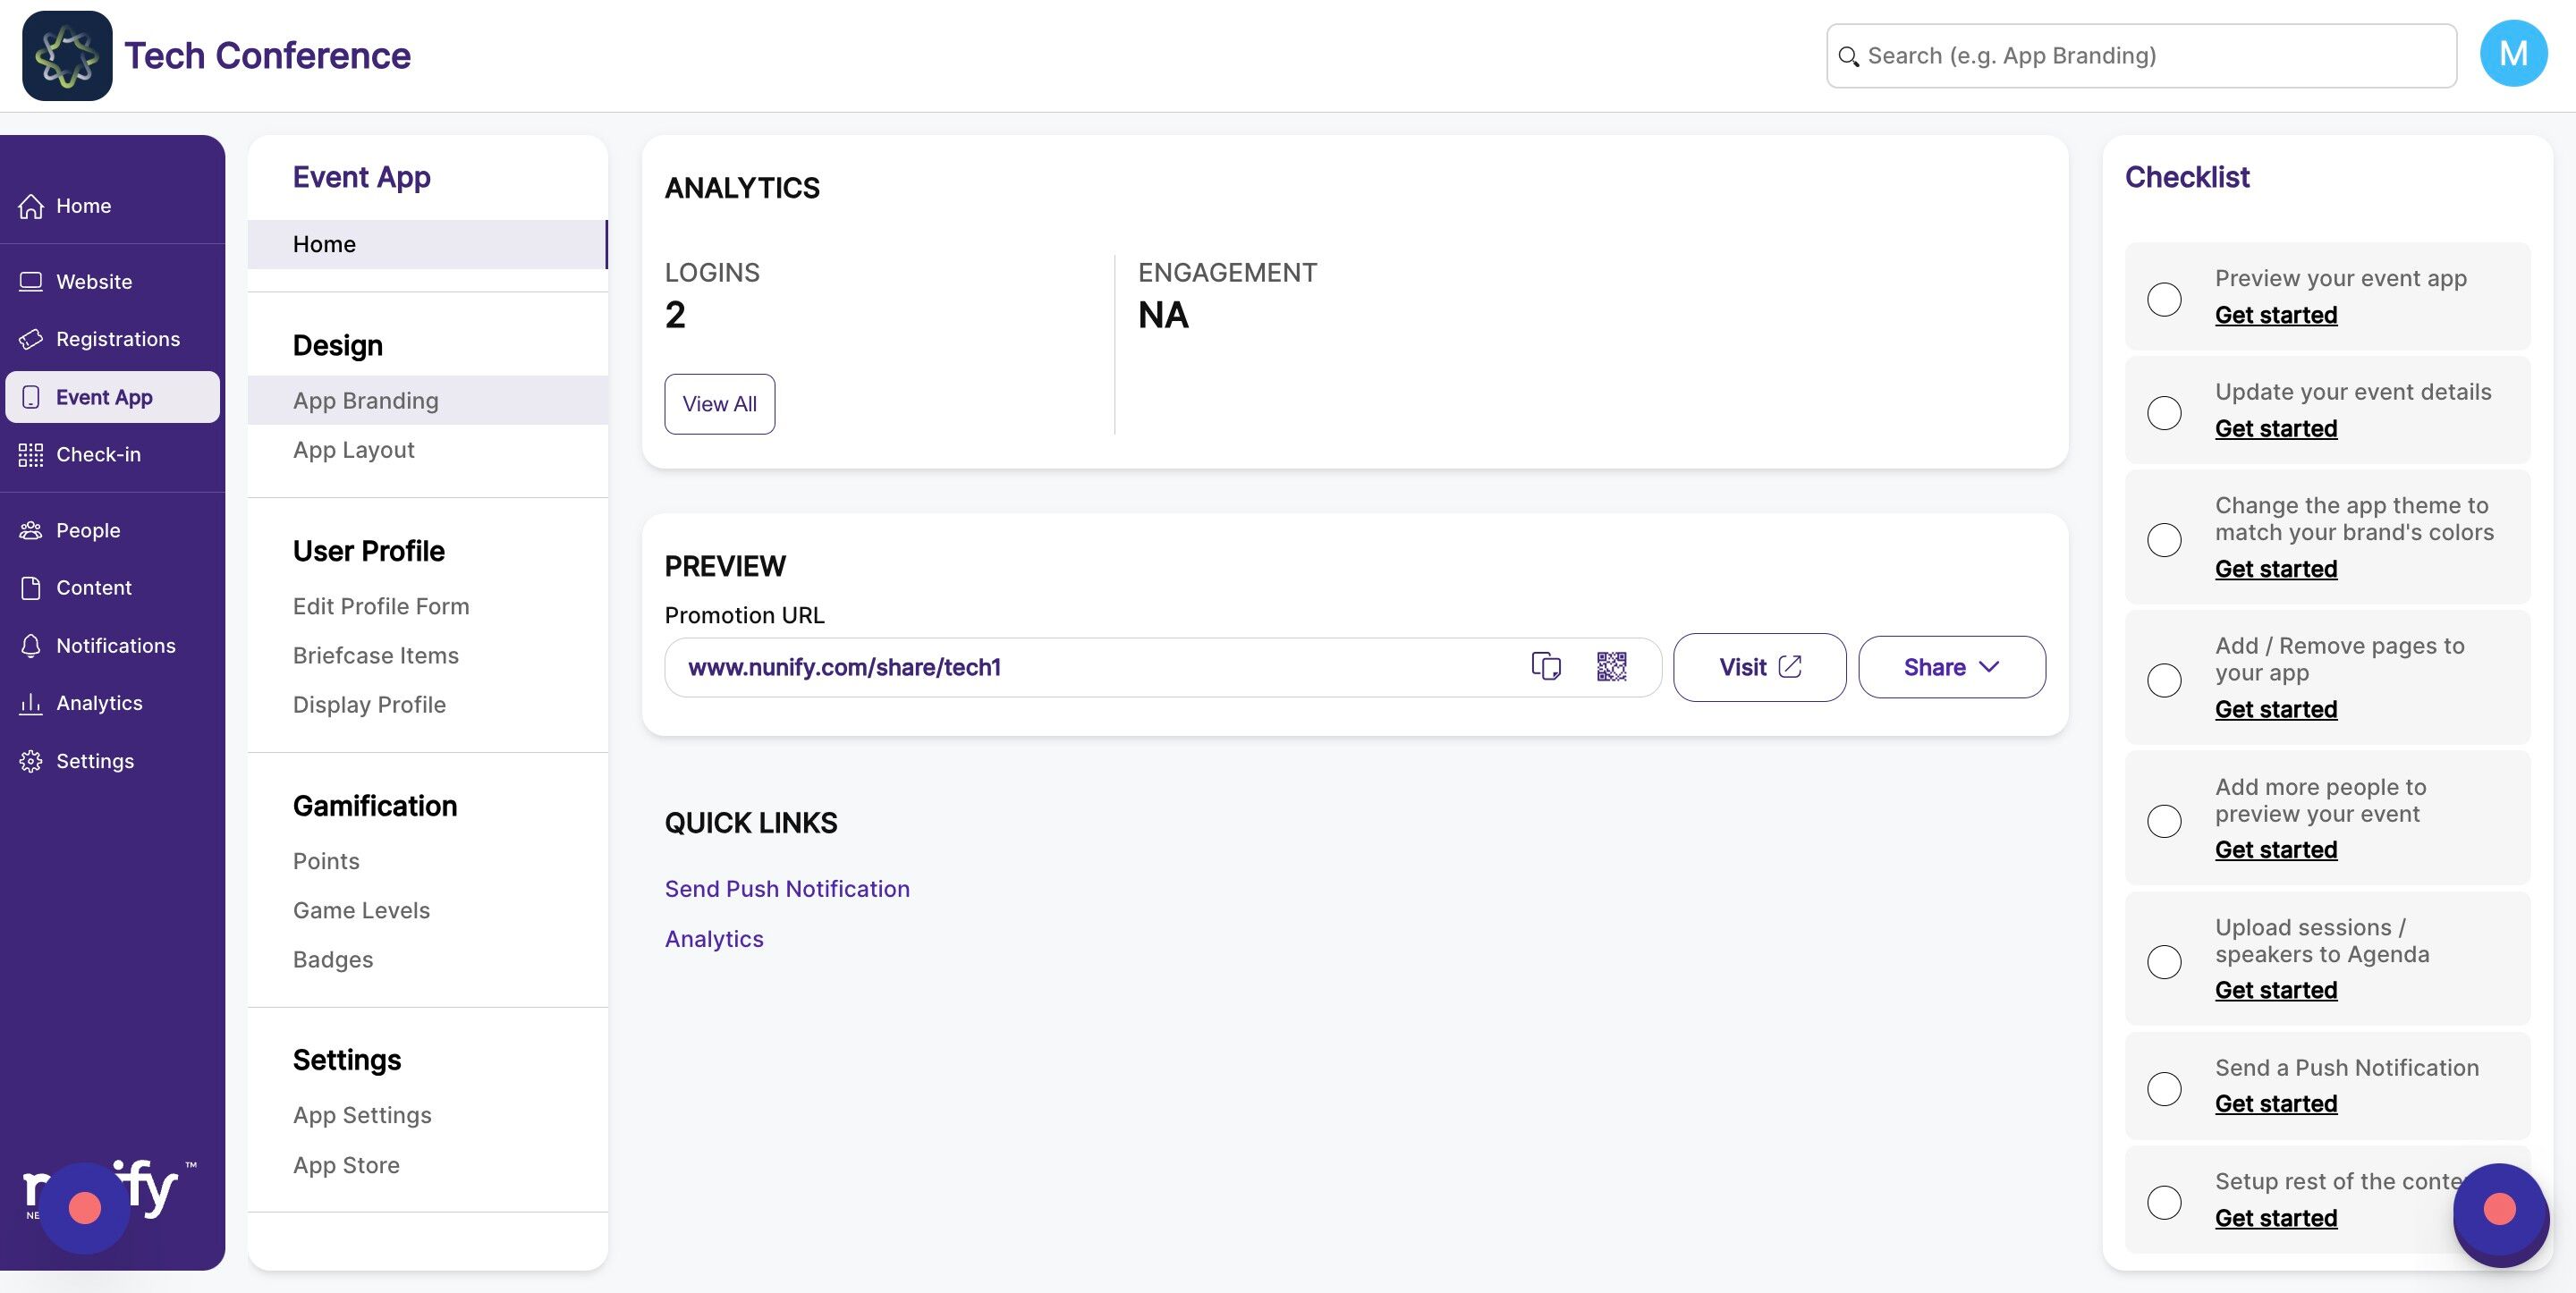This screenshot has height=1293, width=2576.
Task: Open the Settings gear in main sidebar
Action: coord(31,761)
